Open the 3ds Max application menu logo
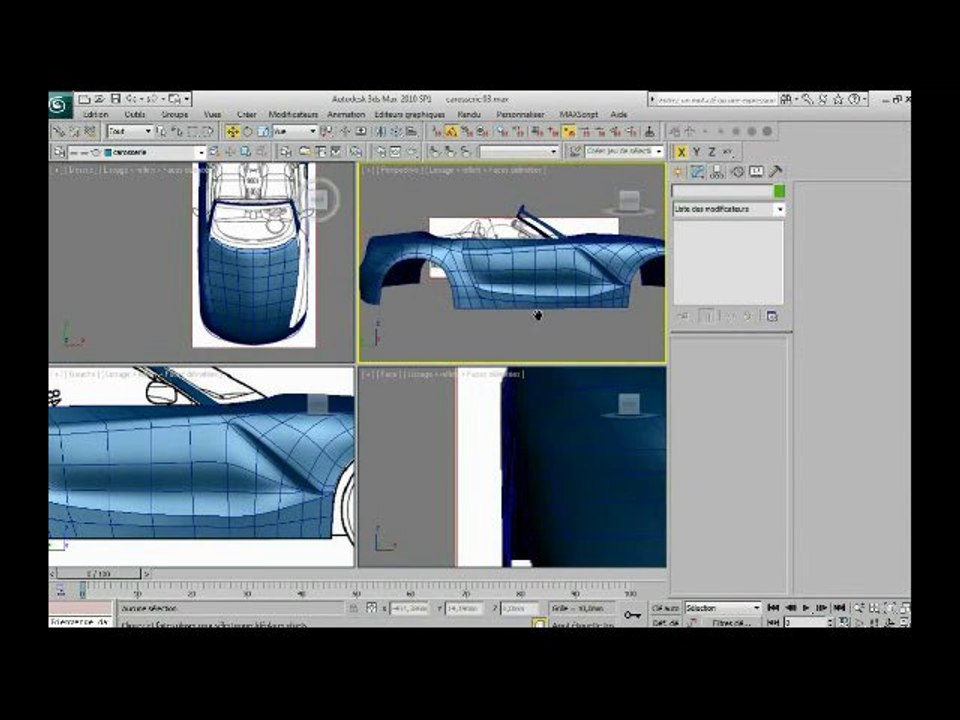This screenshot has height=720, width=960. 60,105
